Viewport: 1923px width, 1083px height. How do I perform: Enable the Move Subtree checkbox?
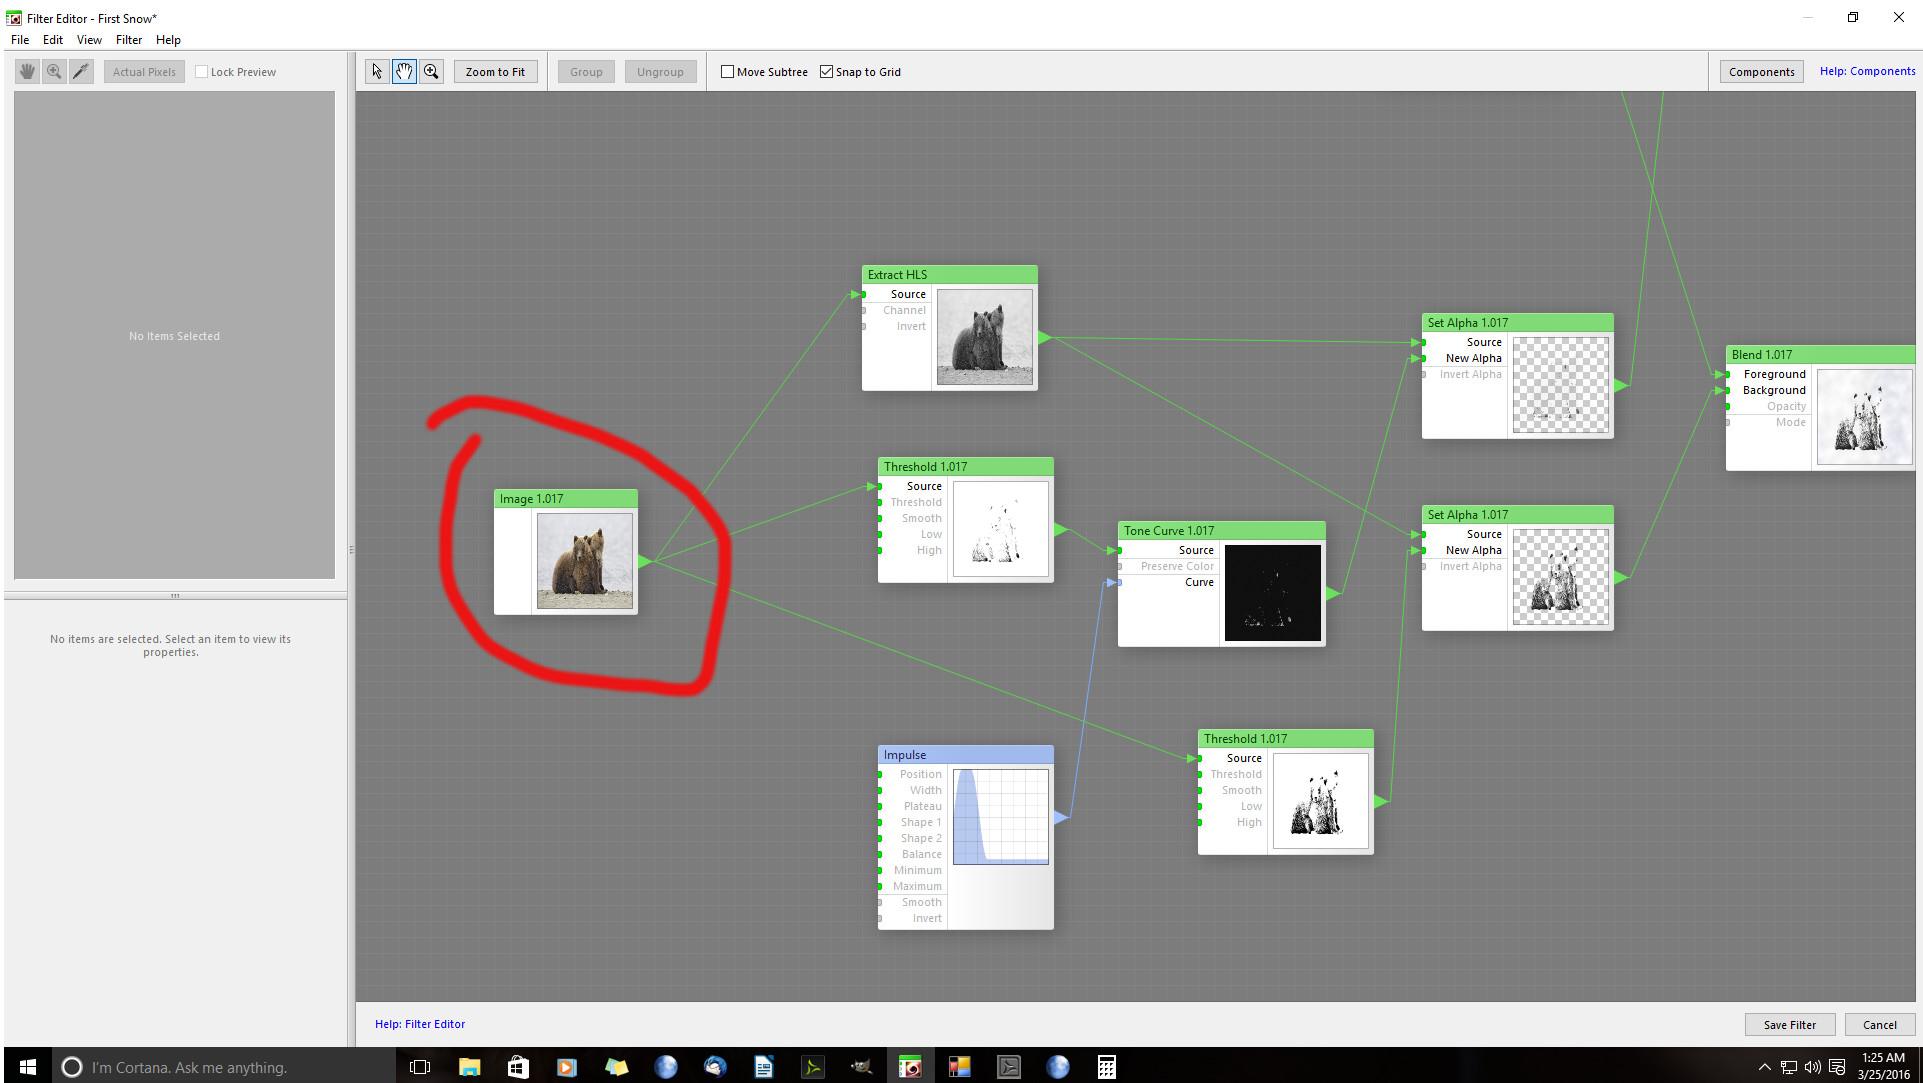728,72
